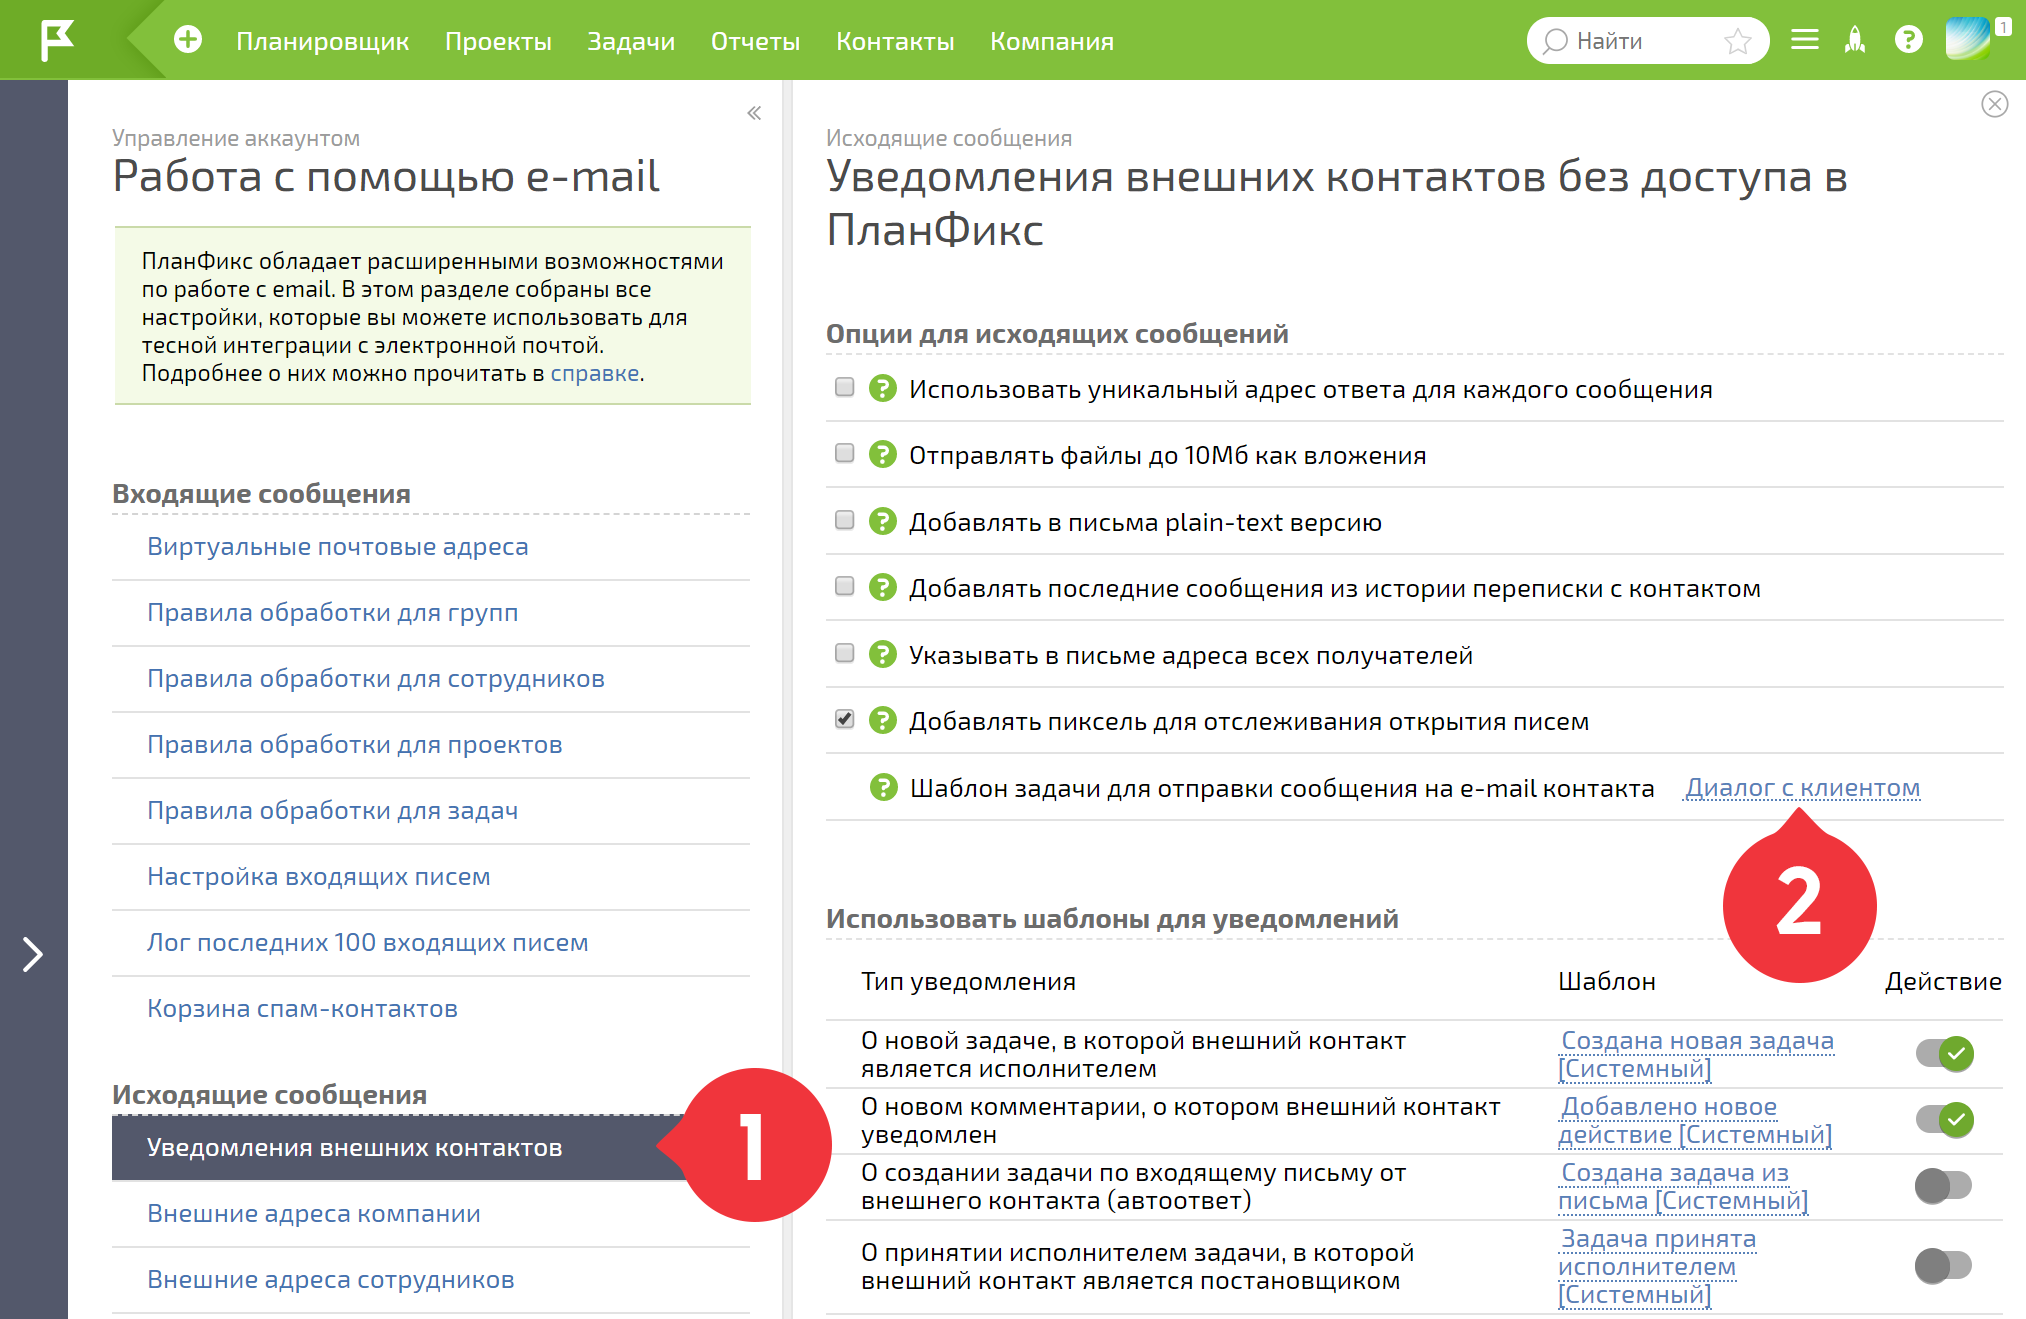Viewport: 2026px width, 1319px height.
Task: Open the user avatar profile
Action: 1968,40
